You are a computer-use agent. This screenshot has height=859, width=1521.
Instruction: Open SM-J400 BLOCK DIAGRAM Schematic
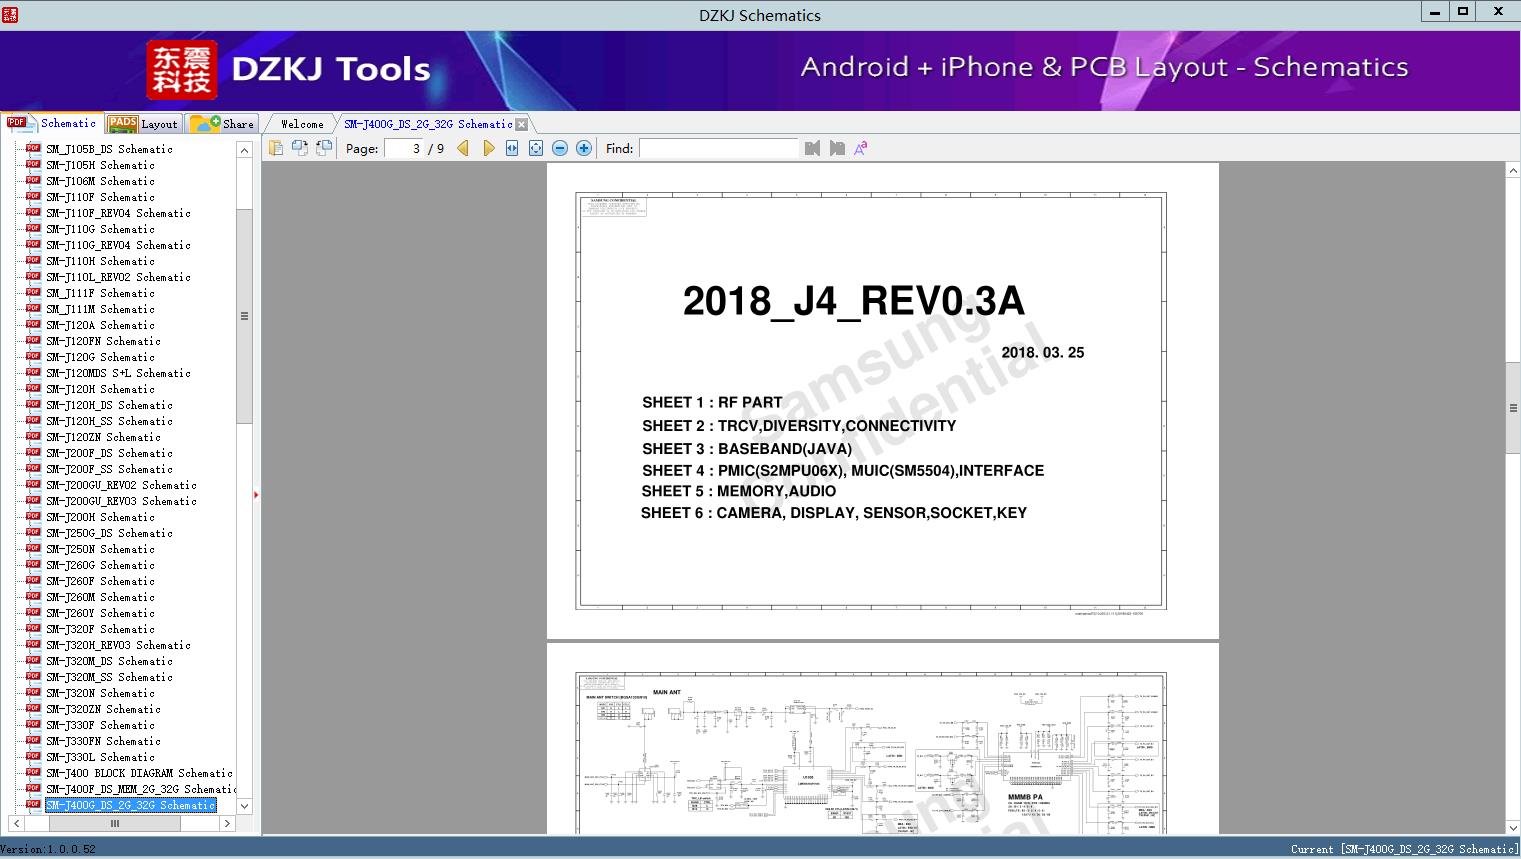click(139, 773)
